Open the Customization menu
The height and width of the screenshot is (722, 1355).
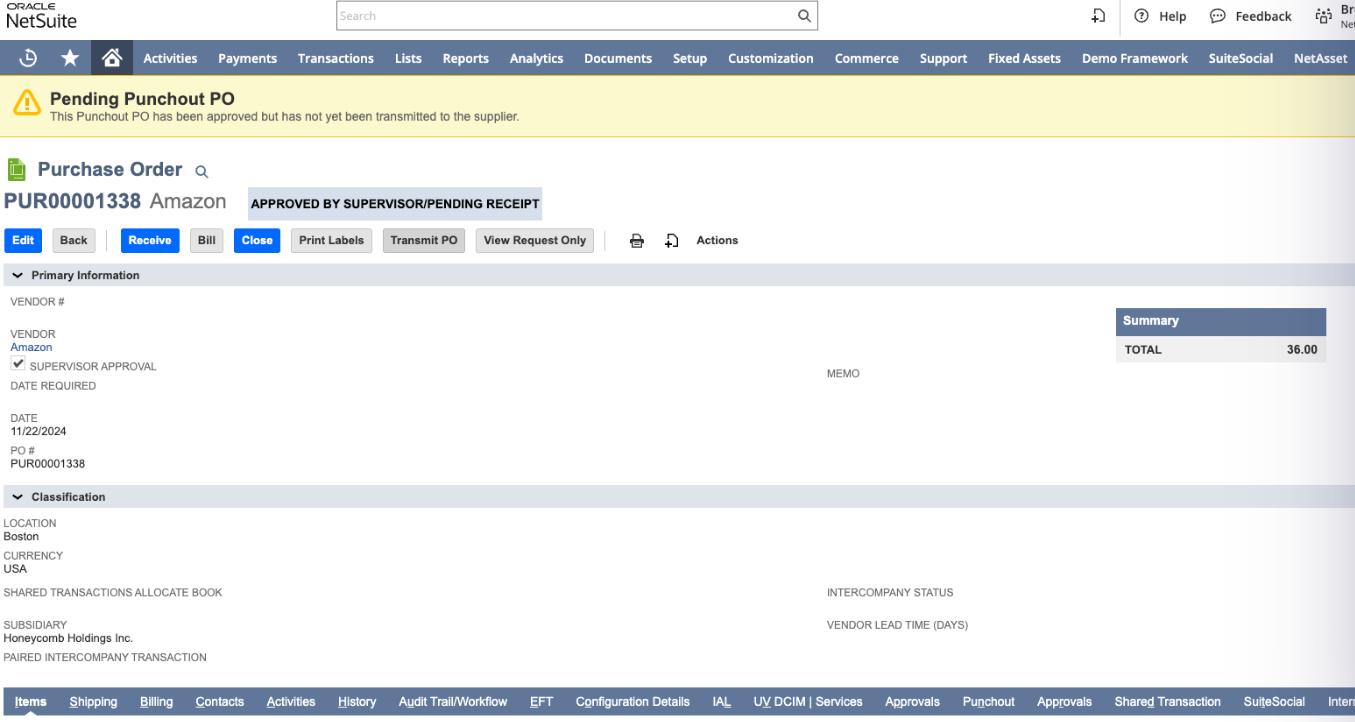[771, 58]
